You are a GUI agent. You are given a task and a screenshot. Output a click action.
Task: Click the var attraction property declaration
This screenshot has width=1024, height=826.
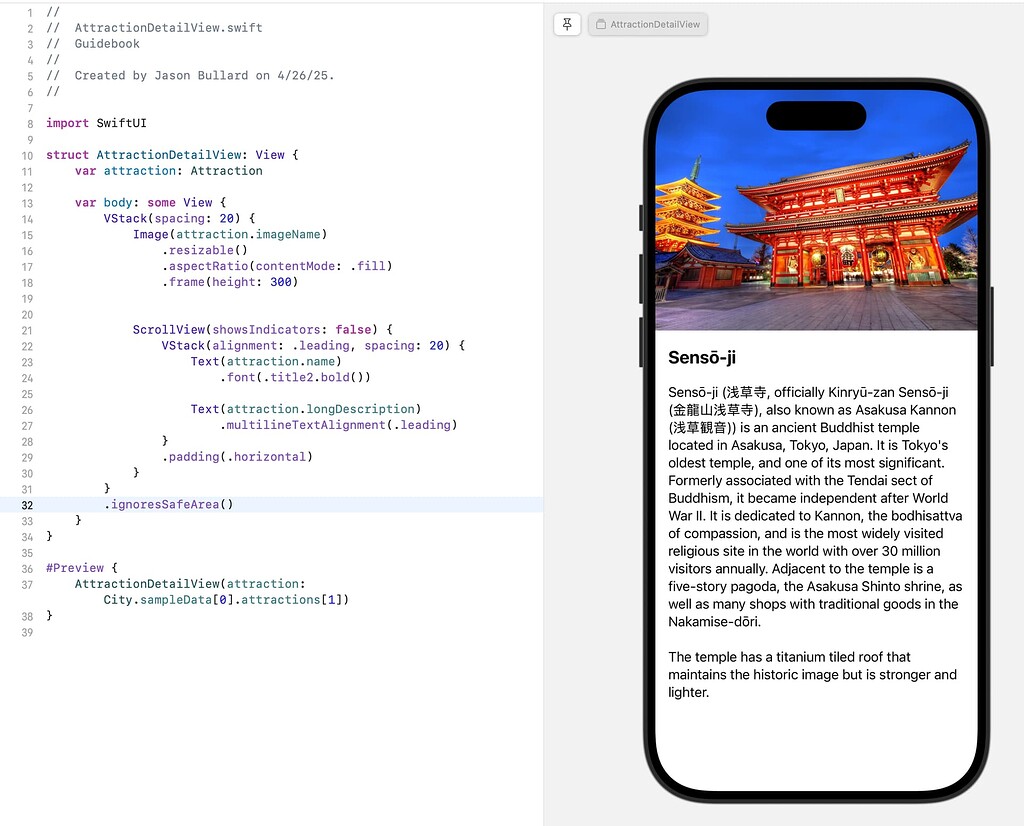coord(168,171)
